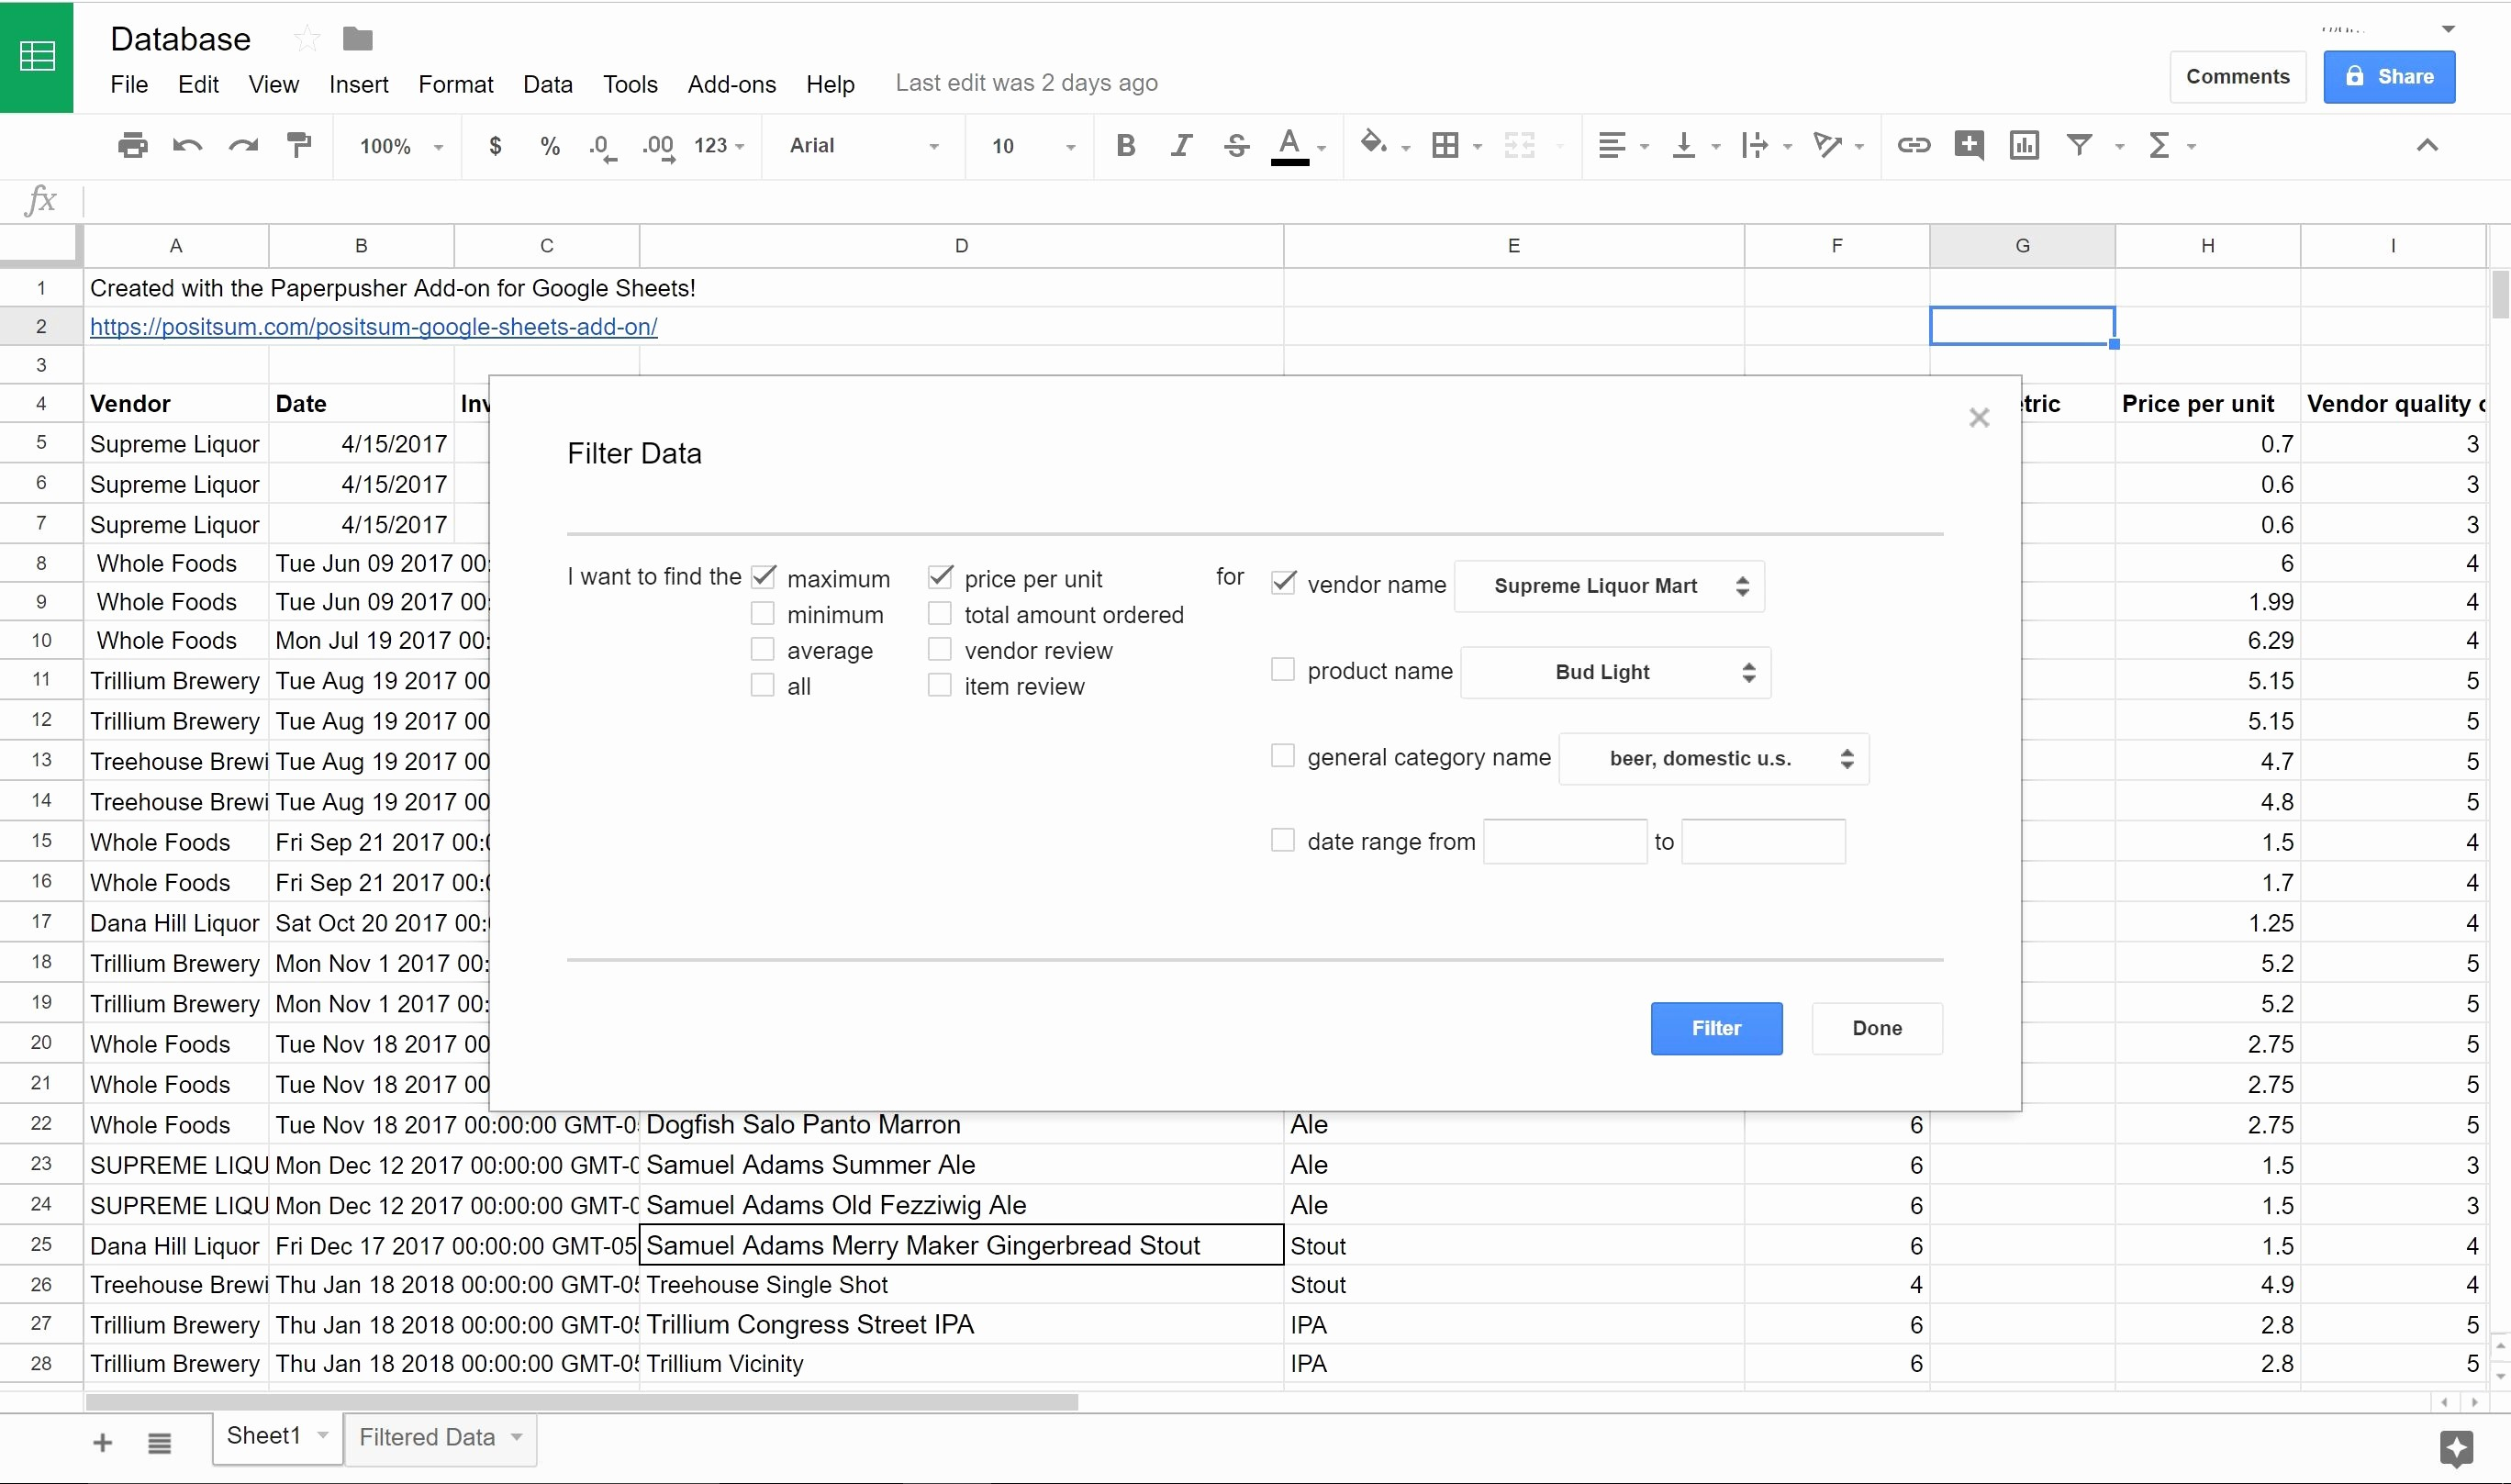Viewport: 2511px width, 1484px height.
Task: Switch to the Filtered Data sheet tab
Action: pyautogui.click(x=428, y=1437)
